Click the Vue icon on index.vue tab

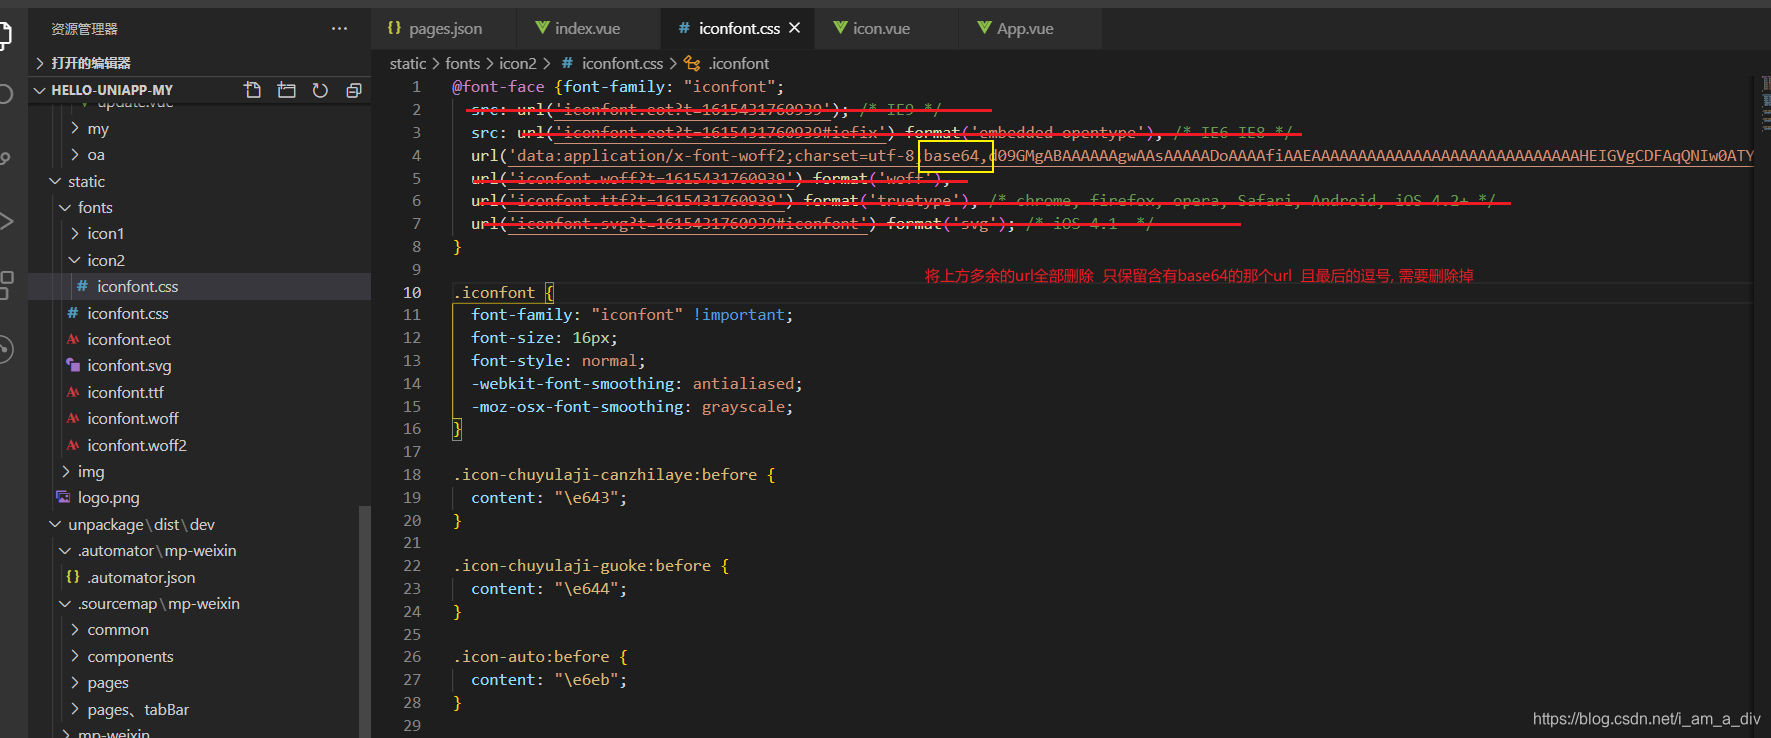point(542,28)
